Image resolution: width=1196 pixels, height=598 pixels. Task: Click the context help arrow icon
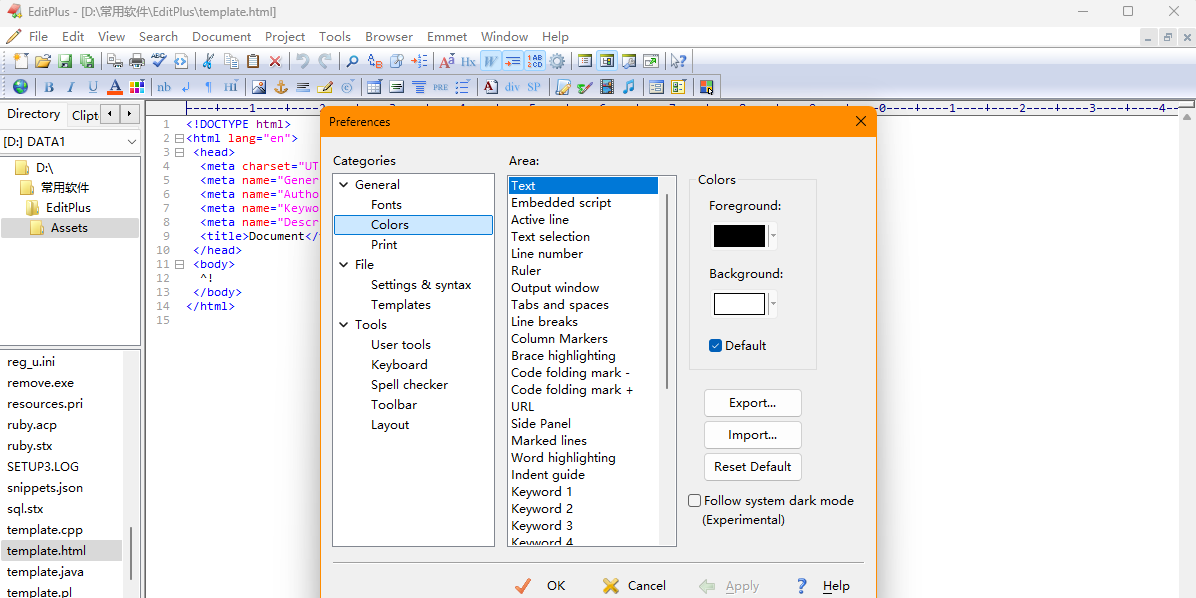(x=679, y=61)
